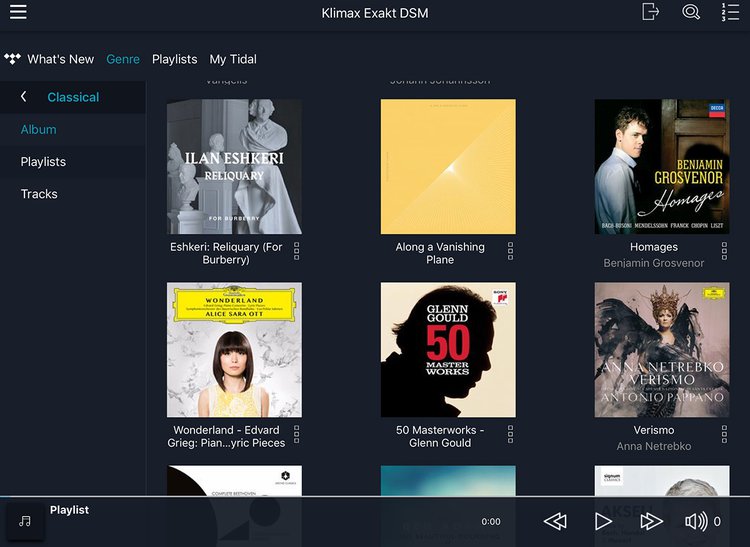750x547 pixels.
Task: Open the music note playlist icon
Action: tap(25, 521)
